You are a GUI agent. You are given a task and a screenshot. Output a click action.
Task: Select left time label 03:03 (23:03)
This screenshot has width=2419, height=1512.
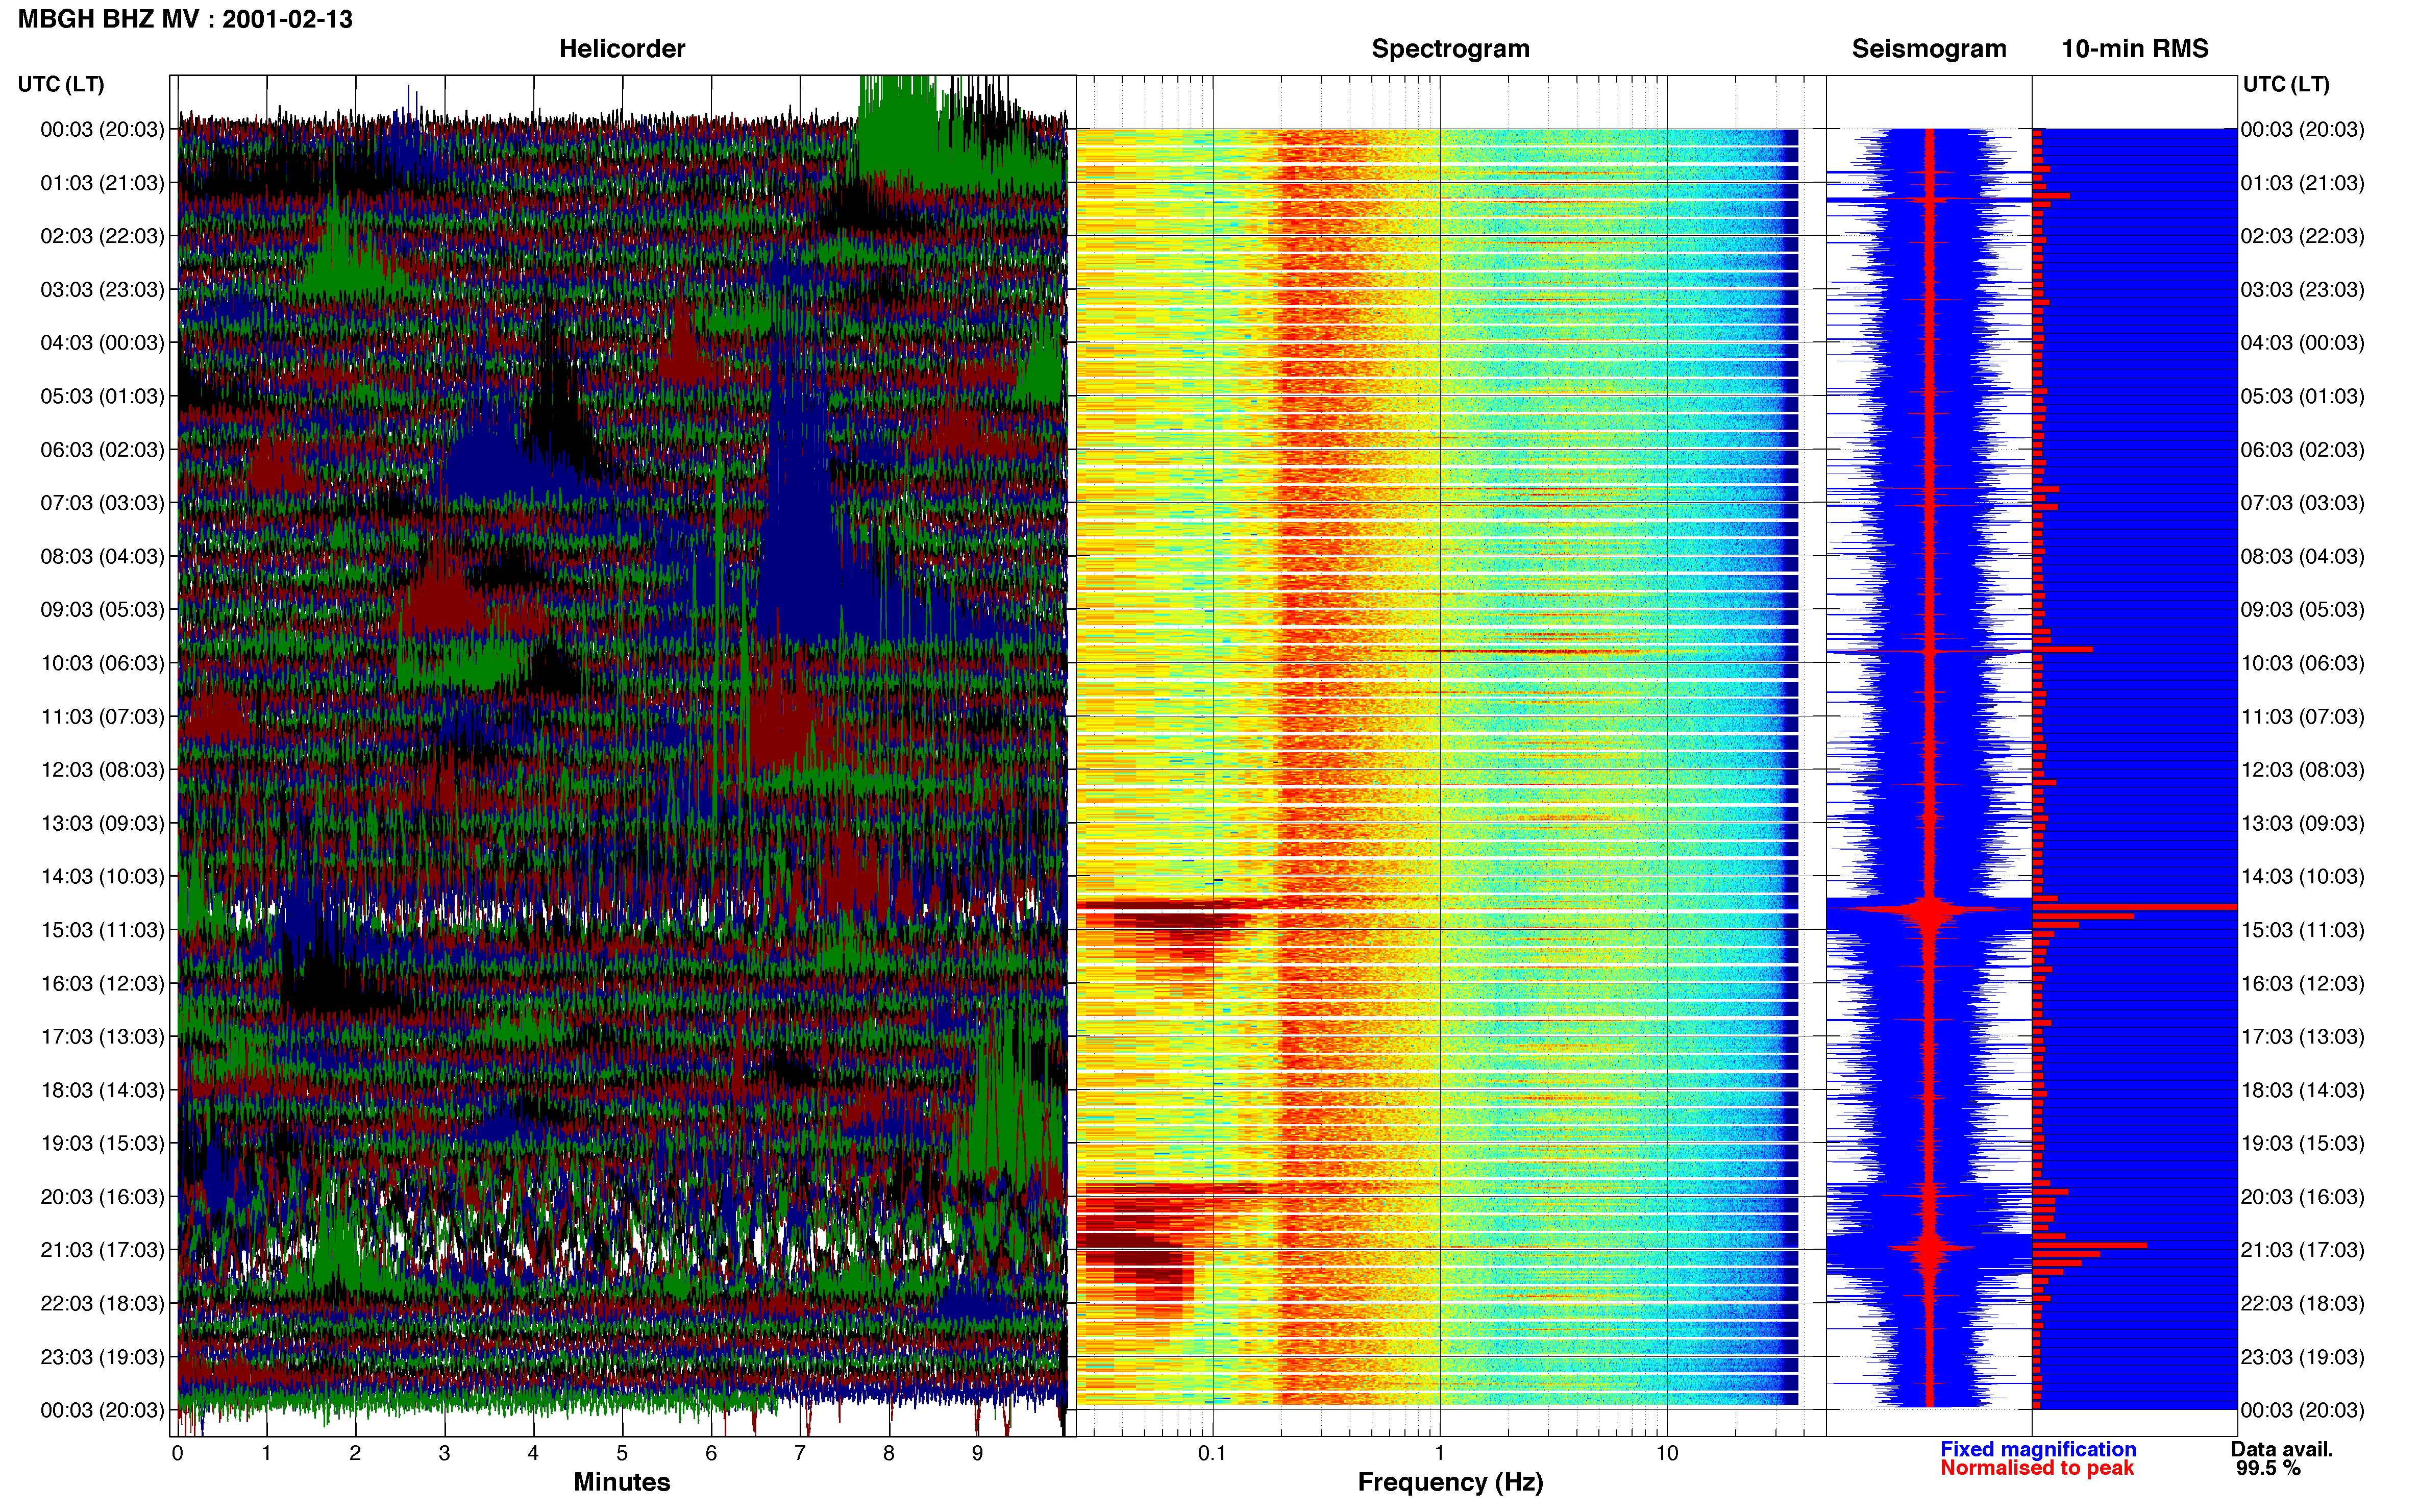(102, 290)
